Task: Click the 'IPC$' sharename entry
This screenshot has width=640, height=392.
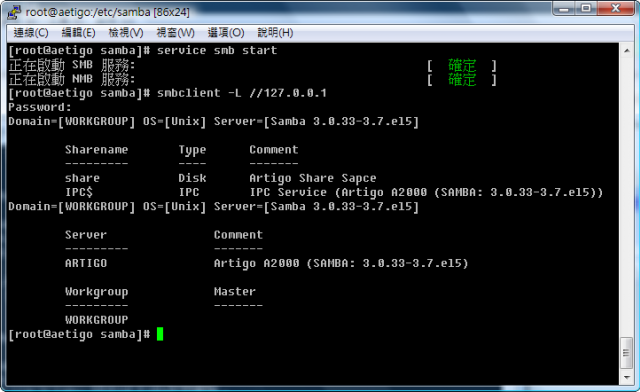Action: (79, 192)
